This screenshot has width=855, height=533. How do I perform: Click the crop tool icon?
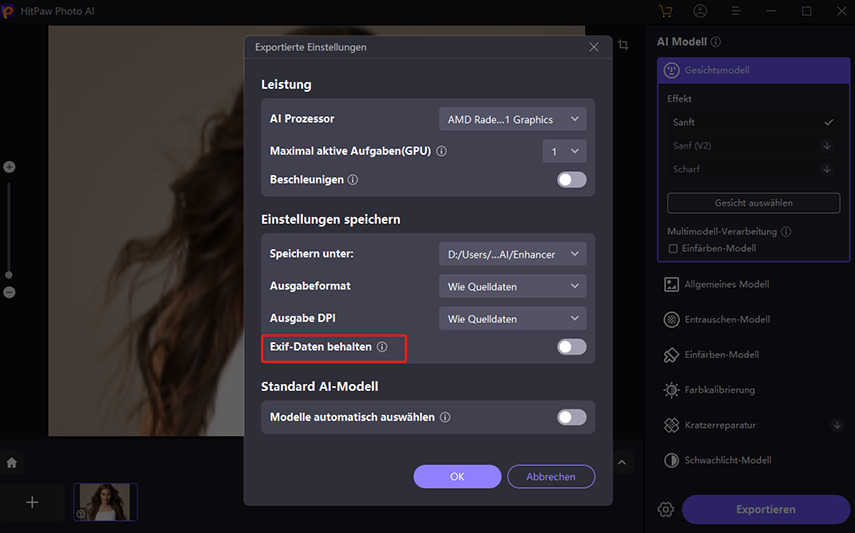[x=623, y=45]
